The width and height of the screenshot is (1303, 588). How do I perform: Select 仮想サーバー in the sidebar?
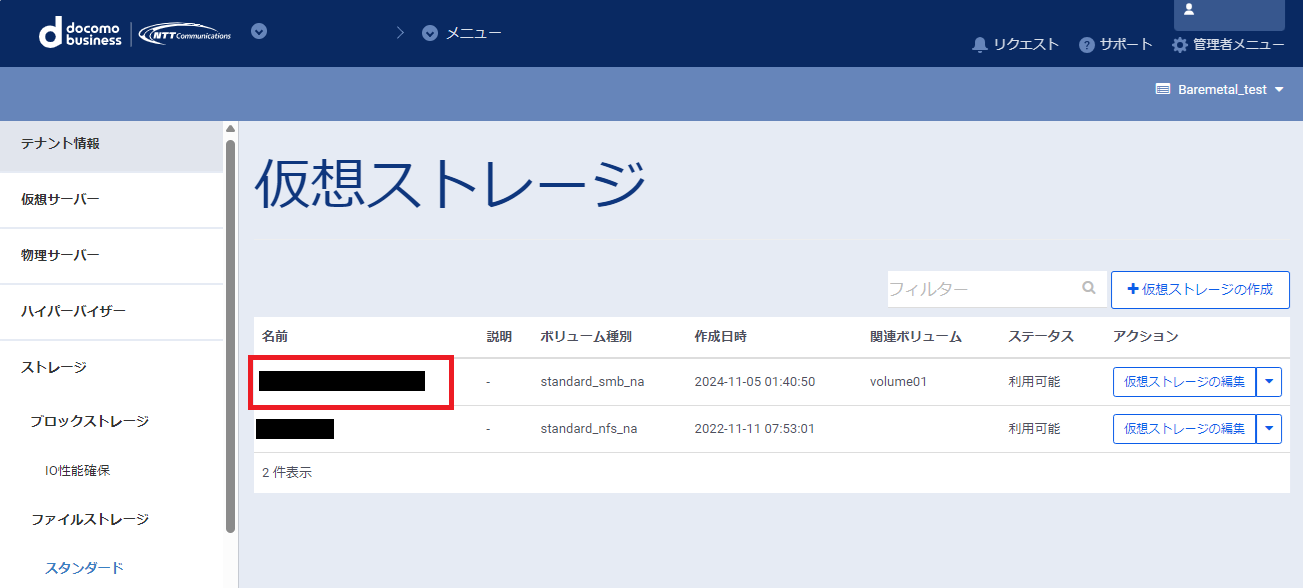pyautogui.click(x=60, y=199)
